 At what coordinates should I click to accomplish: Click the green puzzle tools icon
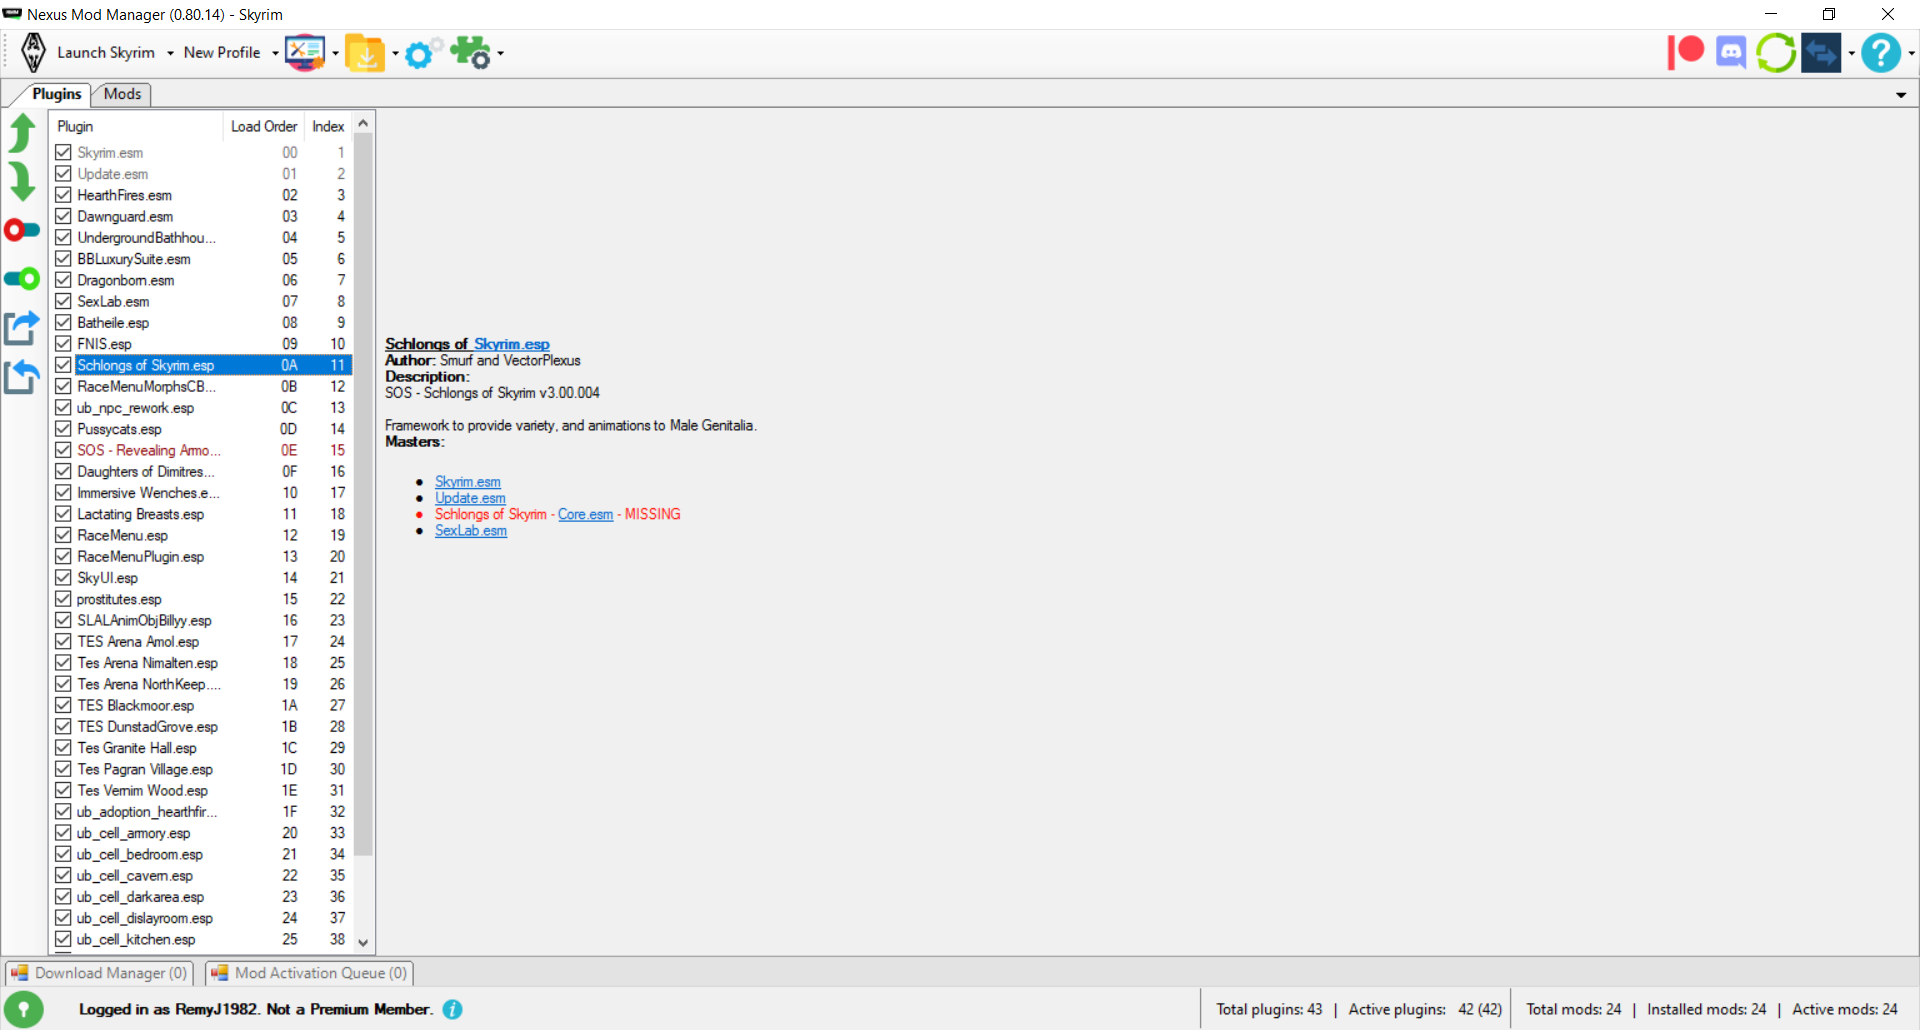471,53
